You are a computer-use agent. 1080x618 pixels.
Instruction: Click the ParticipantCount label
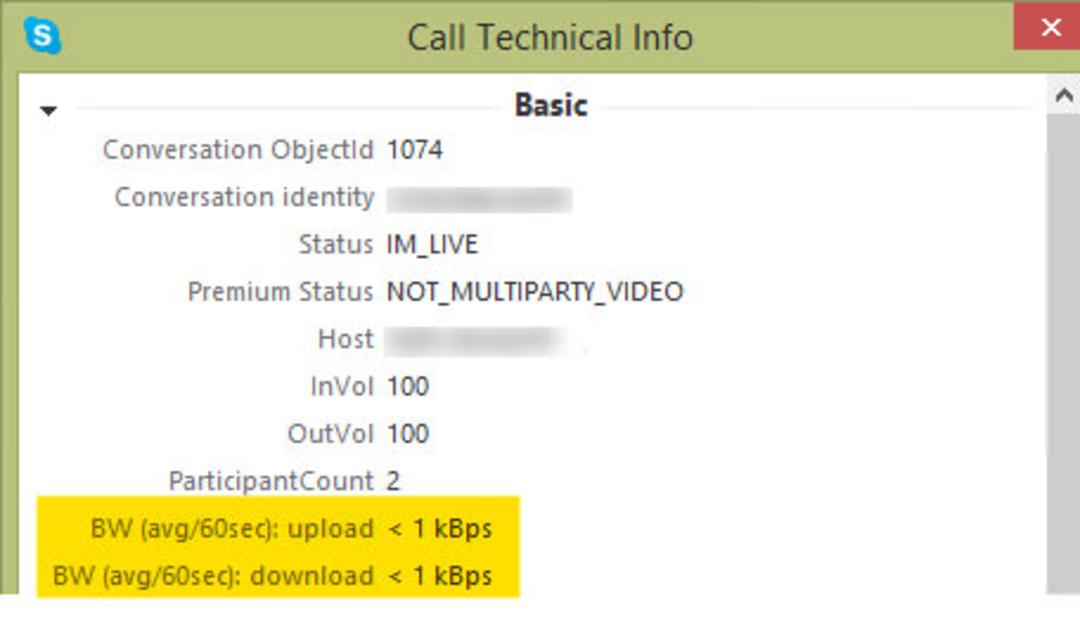[x=271, y=481]
